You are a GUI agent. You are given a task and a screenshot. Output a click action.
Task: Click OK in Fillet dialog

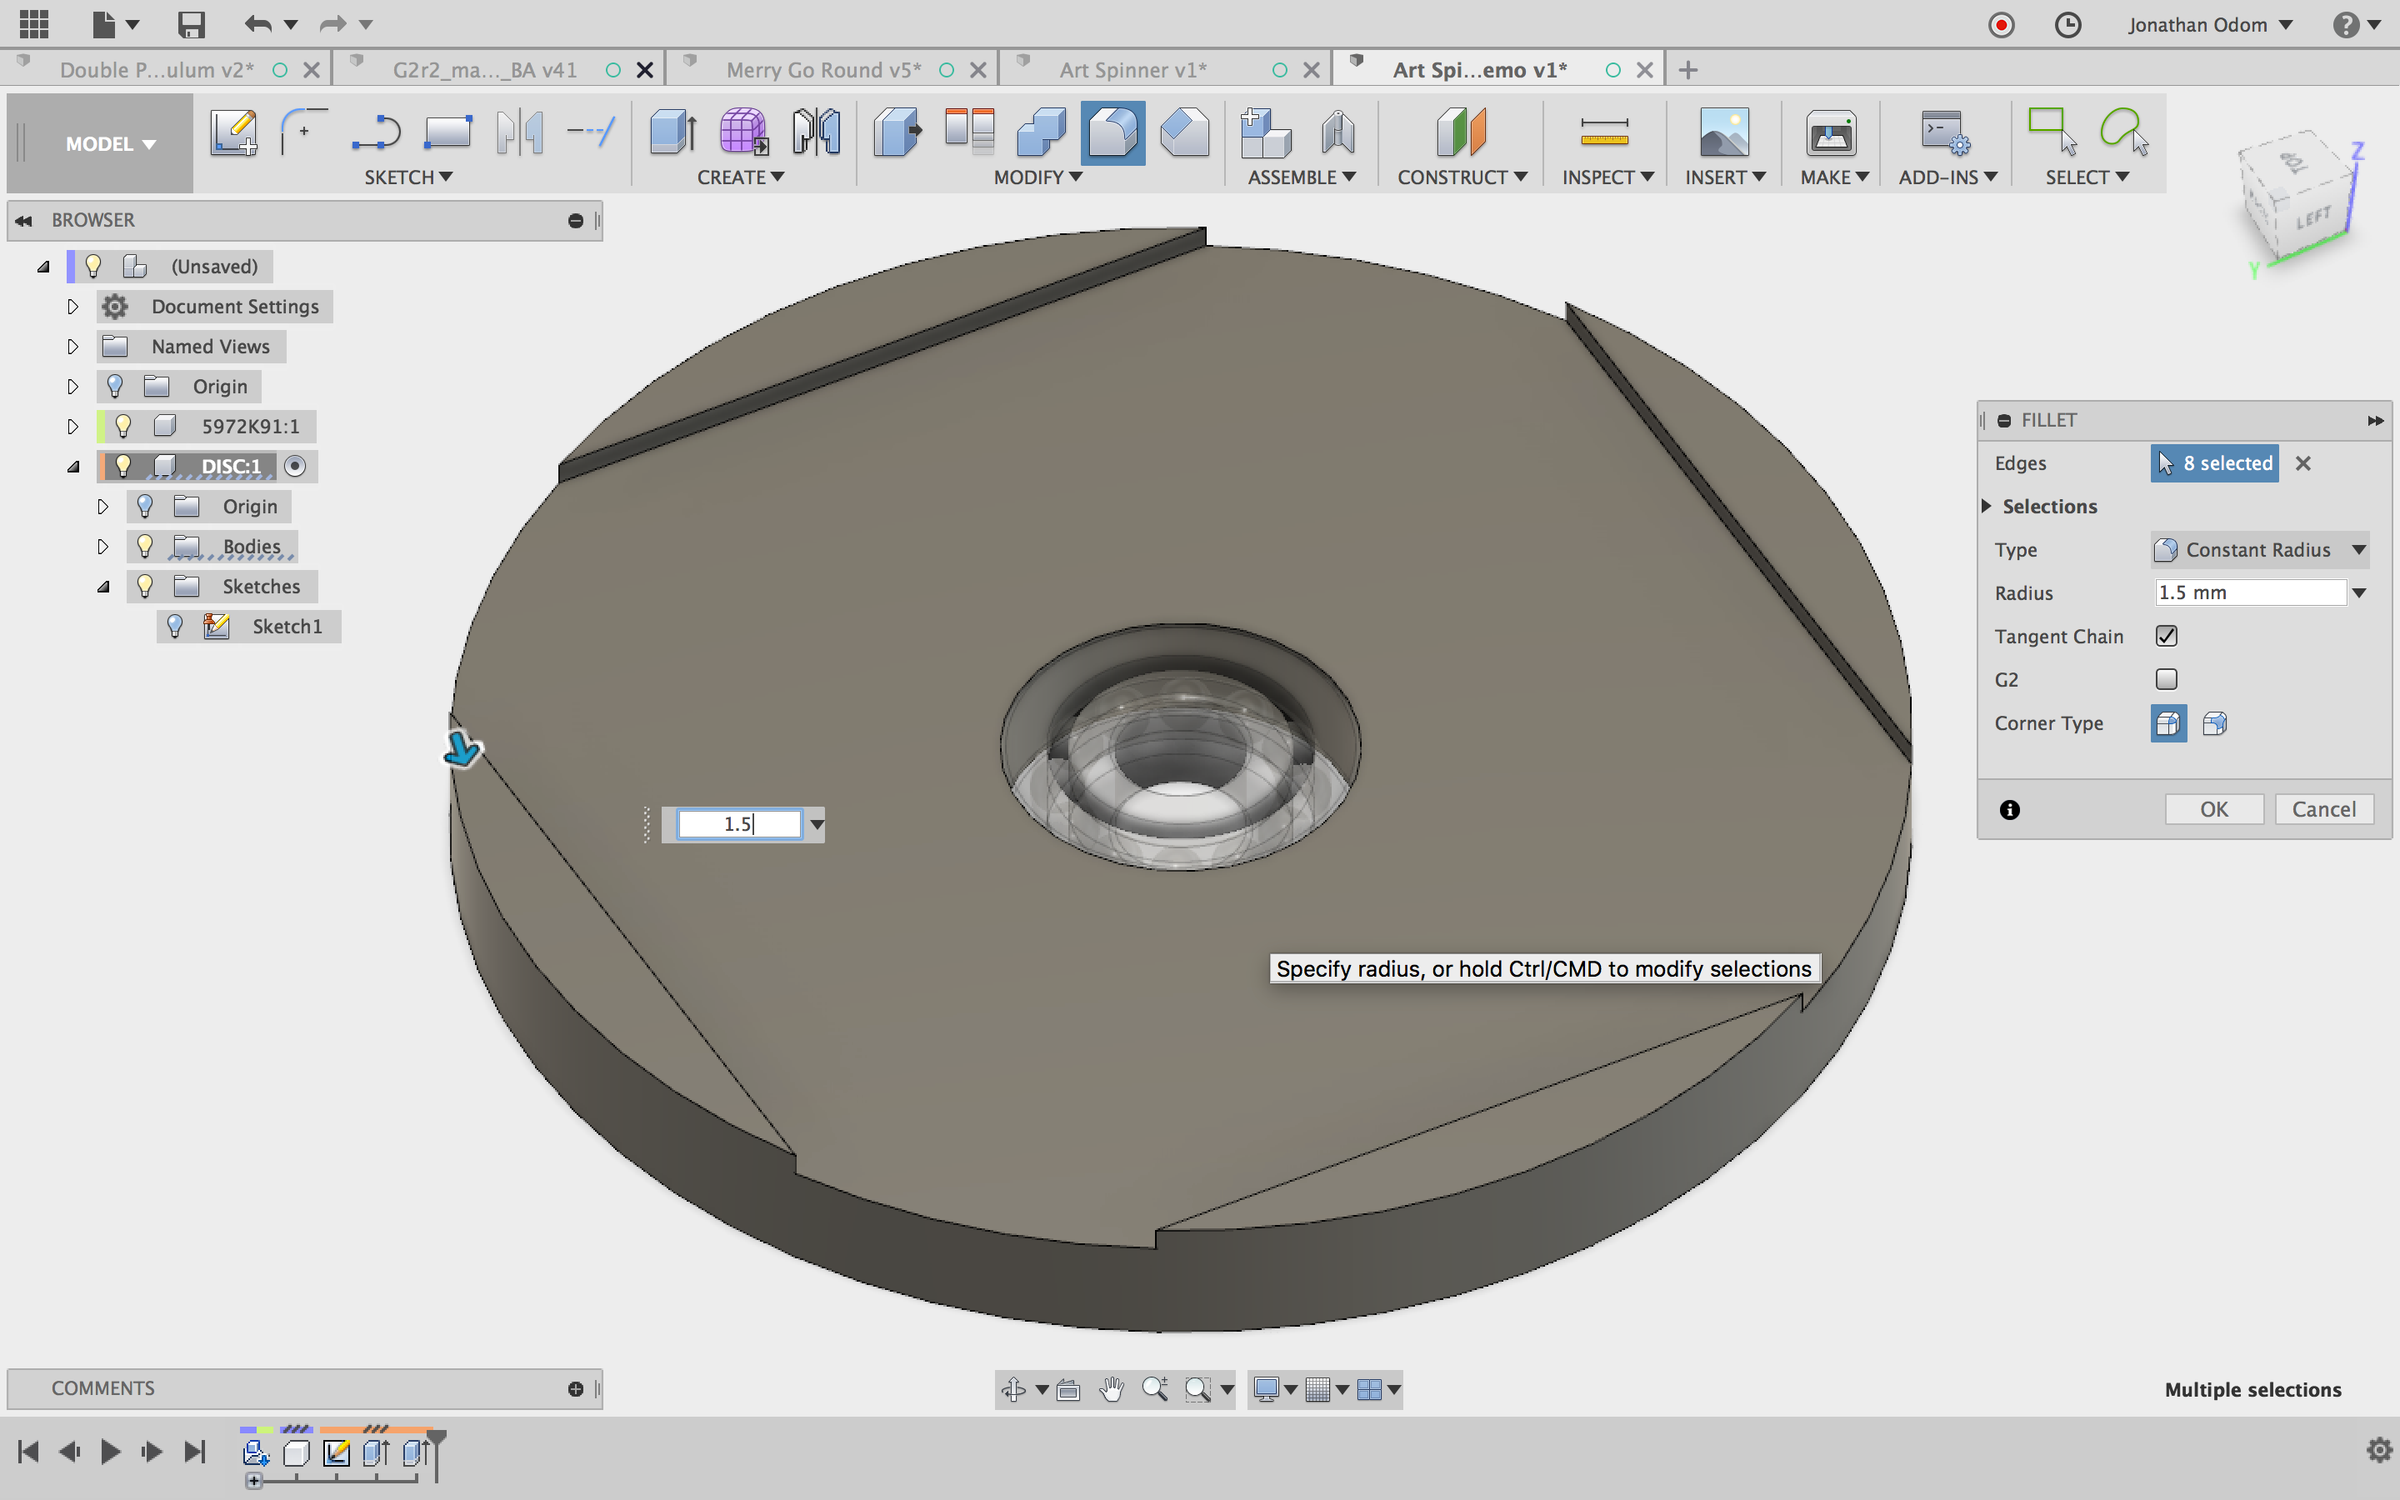pos(2213,809)
